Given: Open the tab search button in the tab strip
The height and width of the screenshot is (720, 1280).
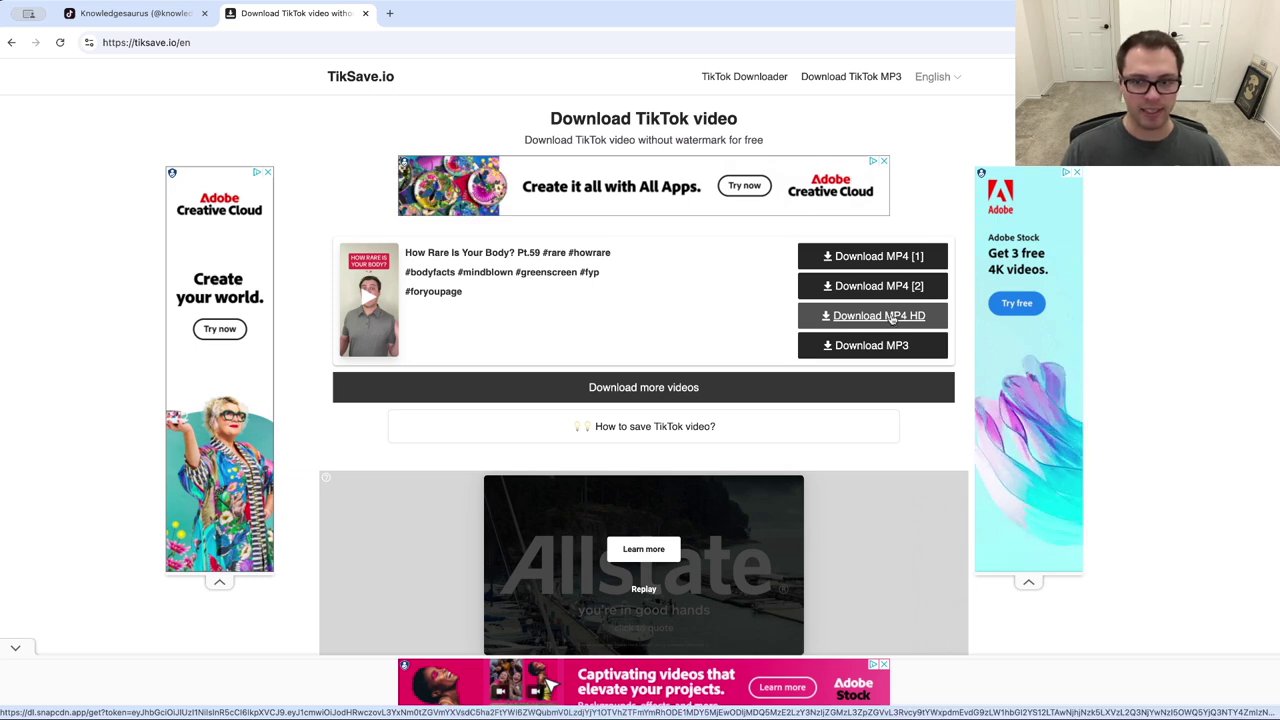Looking at the screenshot, I should coord(28,13).
